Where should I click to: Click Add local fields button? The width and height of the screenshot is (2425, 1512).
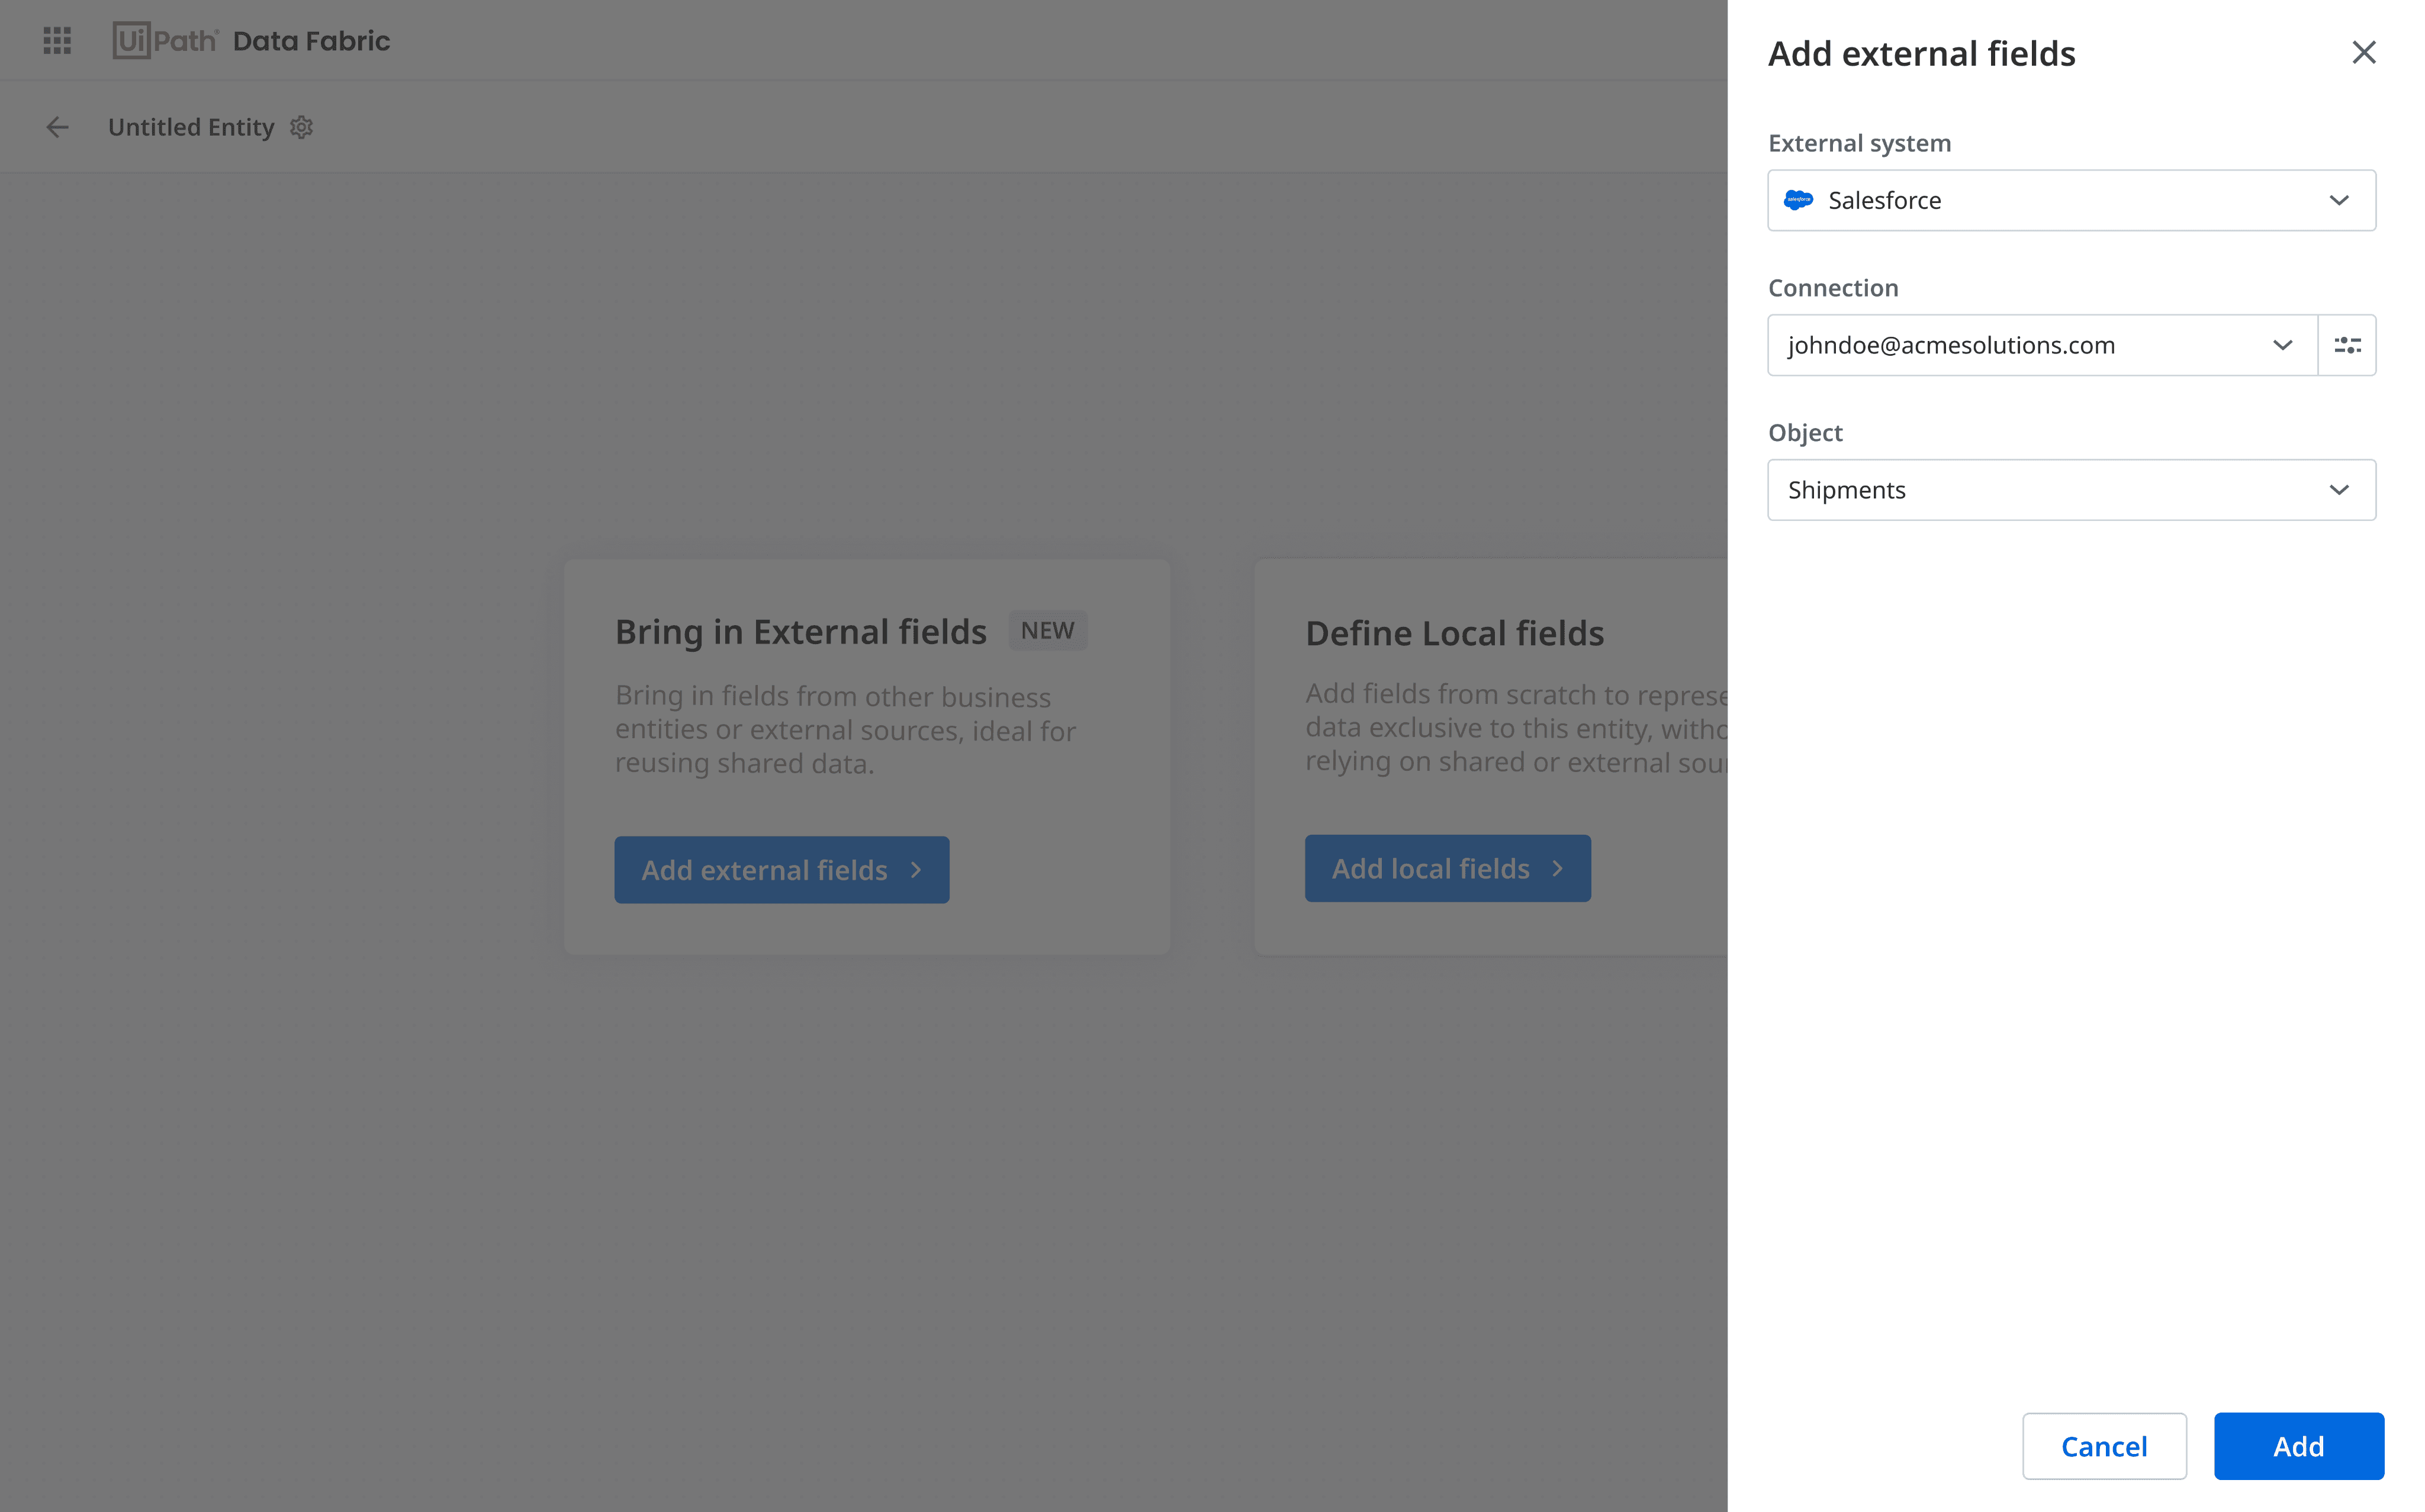click(1447, 868)
